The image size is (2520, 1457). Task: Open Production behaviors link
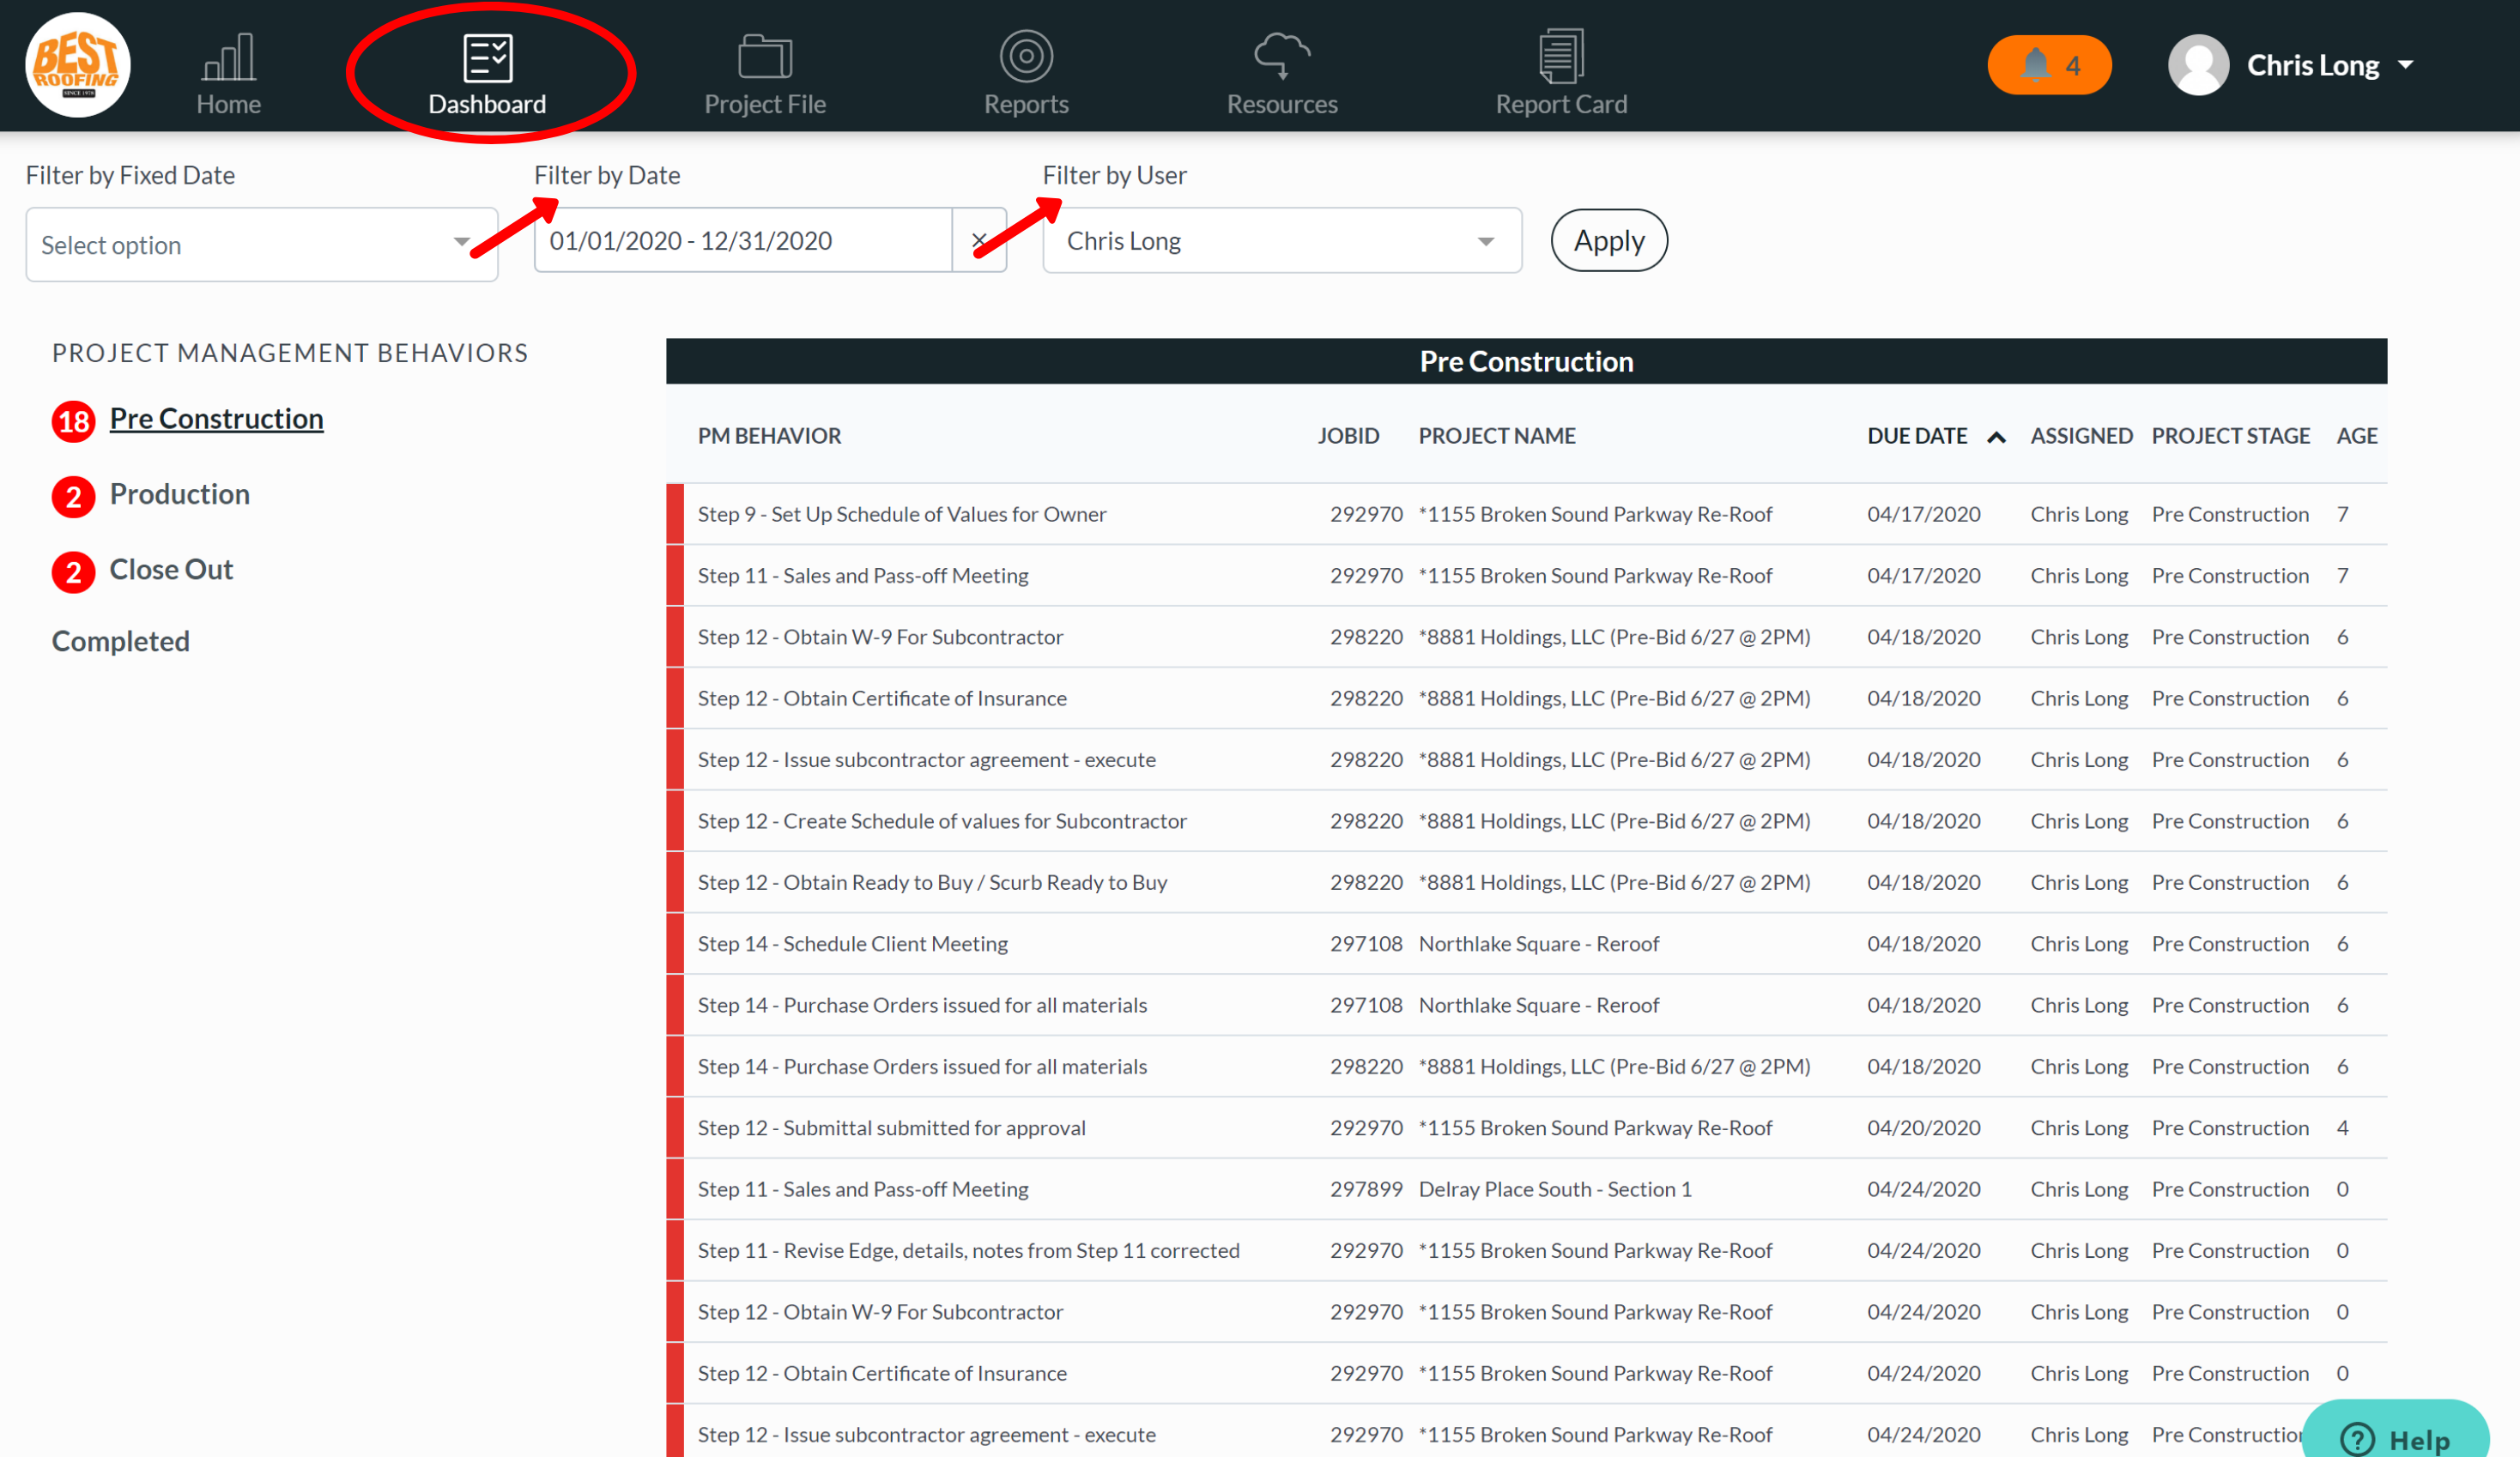click(x=180, y=494)
